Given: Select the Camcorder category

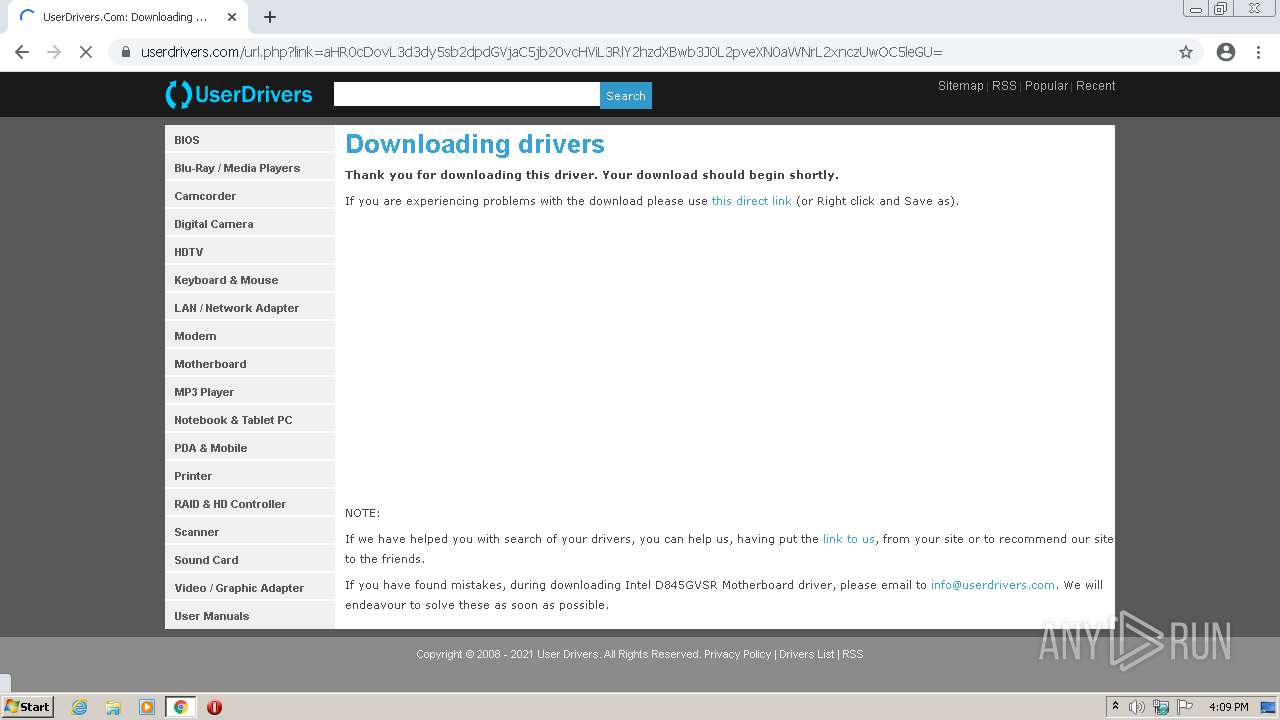Looking at the screenshot, I should point(250,196).
